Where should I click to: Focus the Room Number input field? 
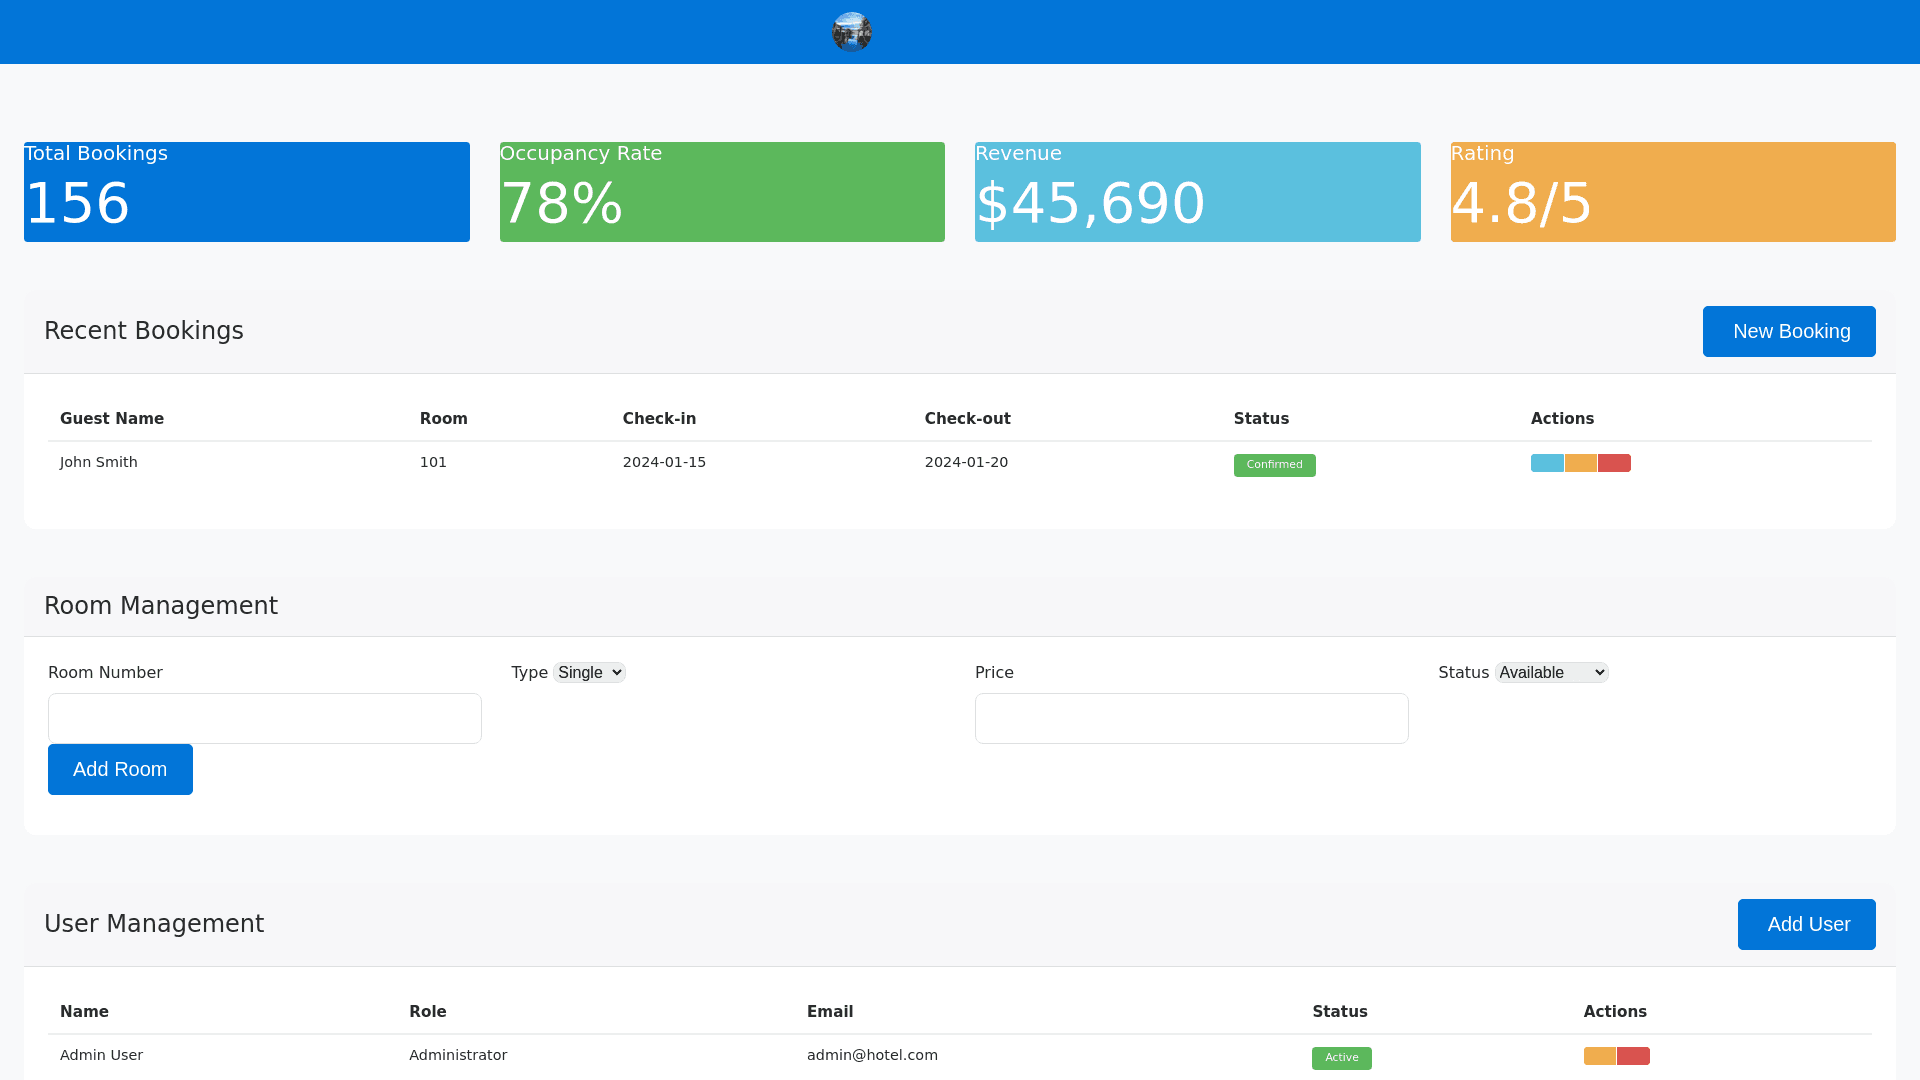pos(265,718)
